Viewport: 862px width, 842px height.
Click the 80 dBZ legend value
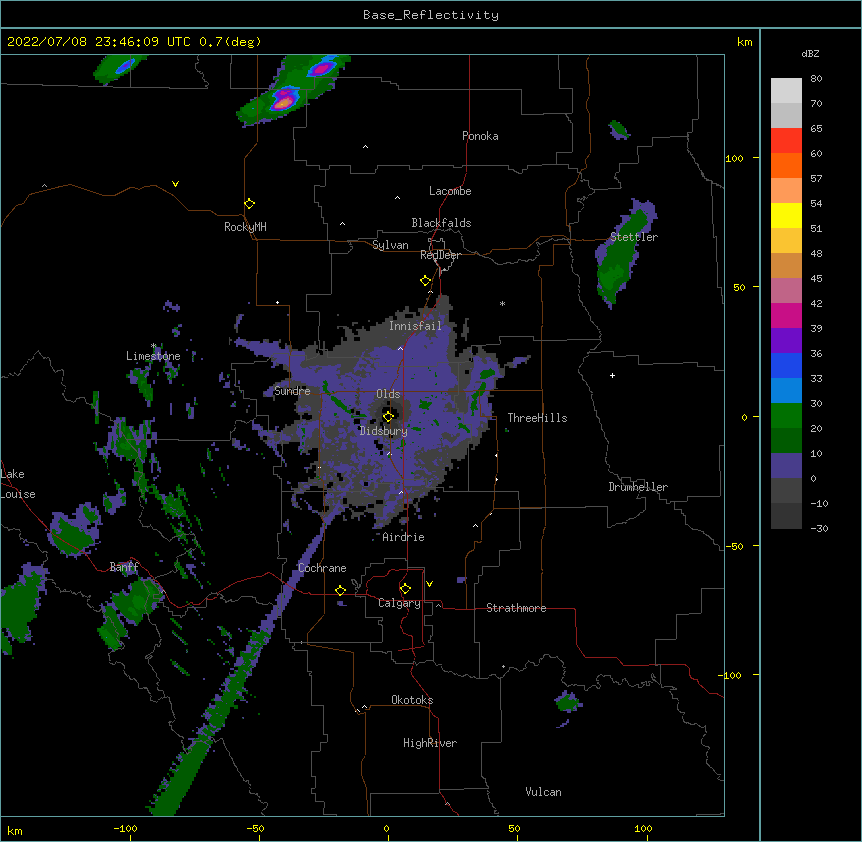click(816, 79)
